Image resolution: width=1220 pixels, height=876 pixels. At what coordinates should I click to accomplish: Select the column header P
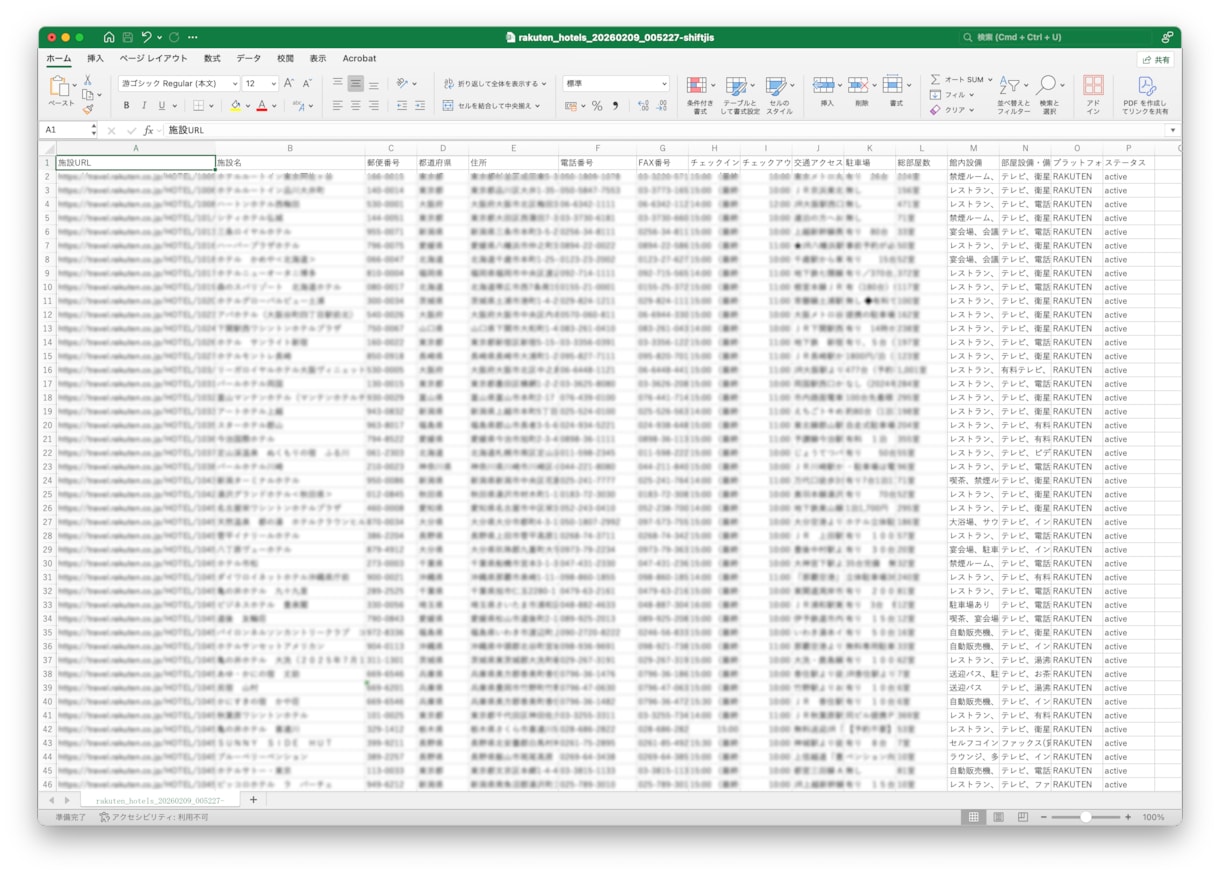click(x=1128, y=148)
